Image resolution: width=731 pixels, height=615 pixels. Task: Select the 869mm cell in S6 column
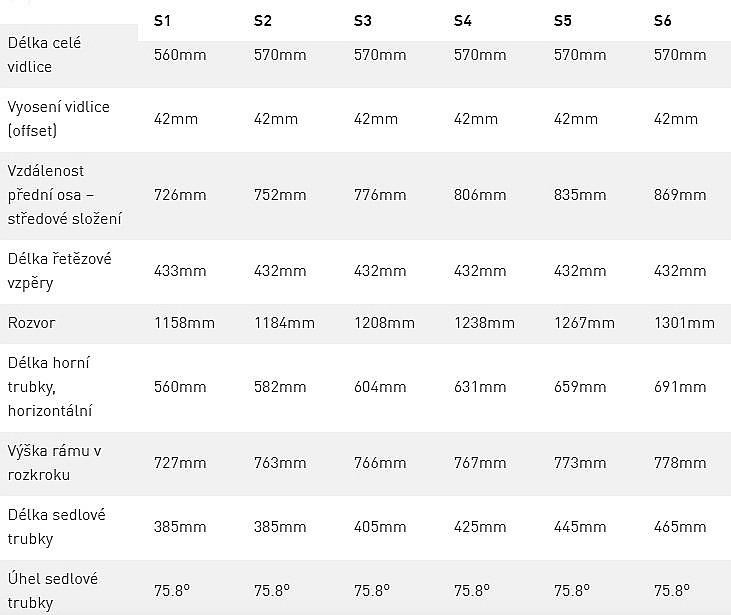pyautogui.click(x=680, y=195)
